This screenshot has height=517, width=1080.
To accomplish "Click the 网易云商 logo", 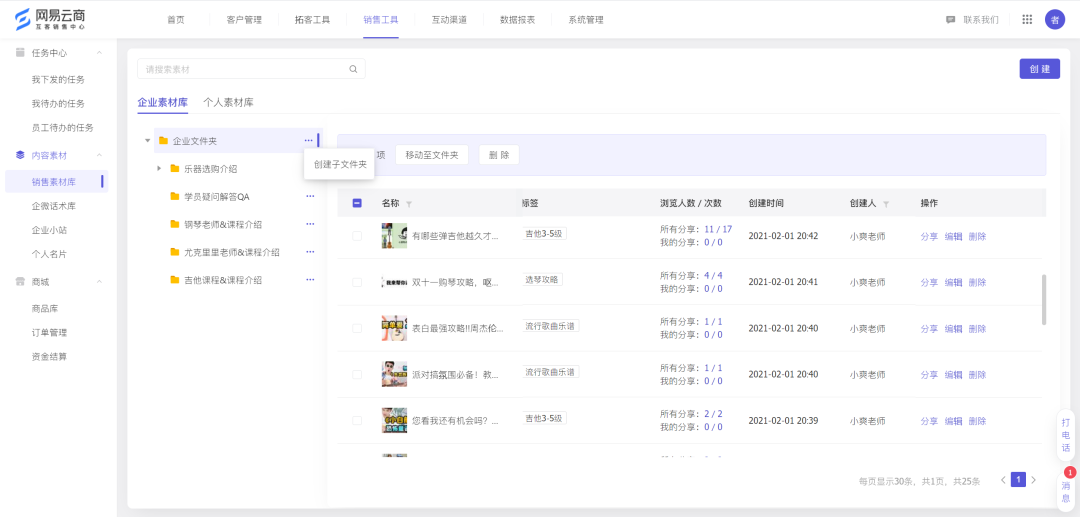I will point(50,19).
